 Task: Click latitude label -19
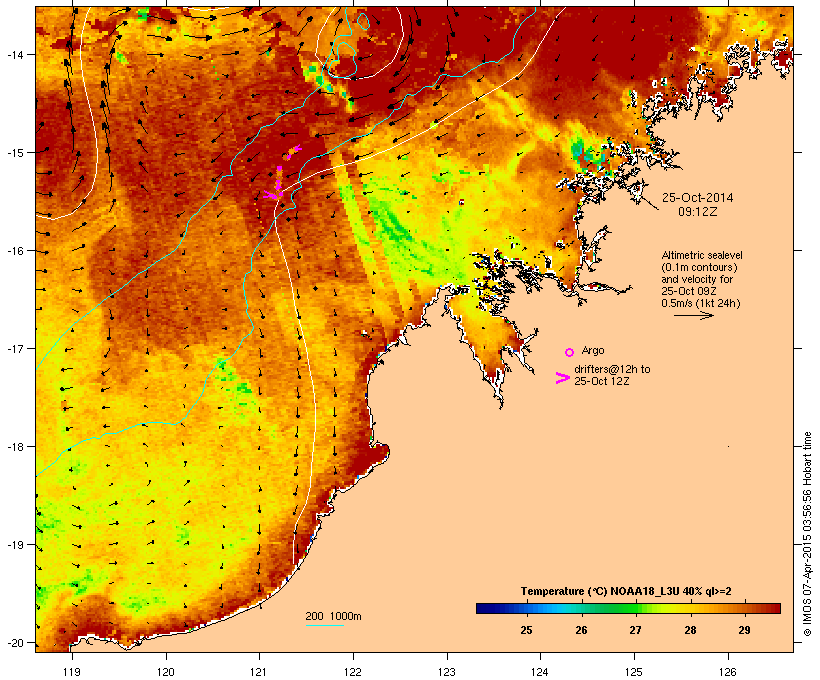[x=14, y=545]
